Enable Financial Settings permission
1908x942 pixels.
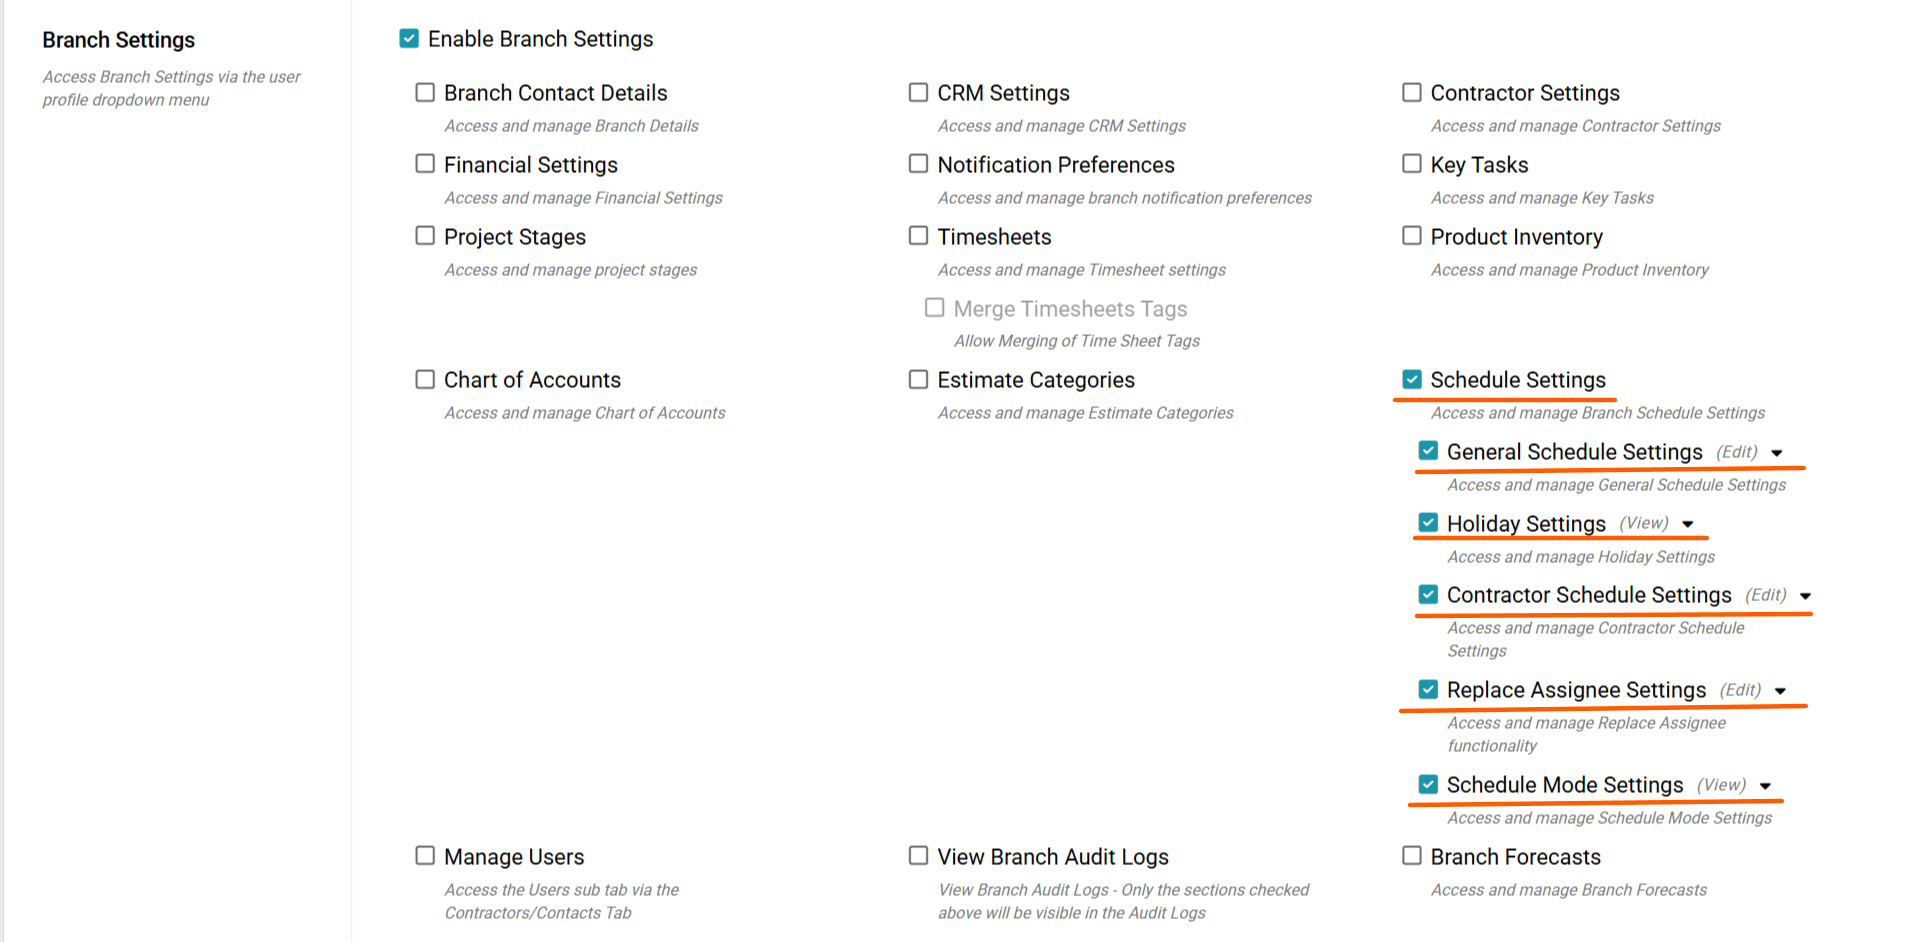pos(425,164)
